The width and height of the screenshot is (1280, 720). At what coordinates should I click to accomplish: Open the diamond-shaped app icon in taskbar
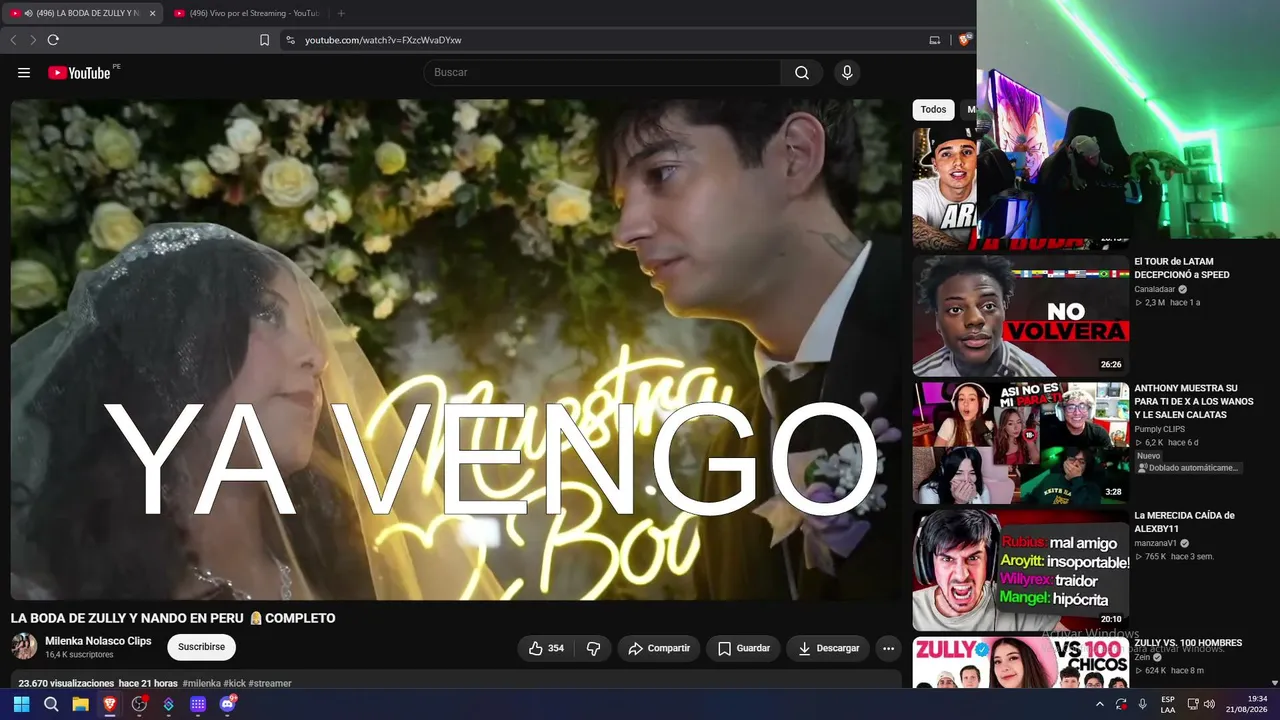168,704
